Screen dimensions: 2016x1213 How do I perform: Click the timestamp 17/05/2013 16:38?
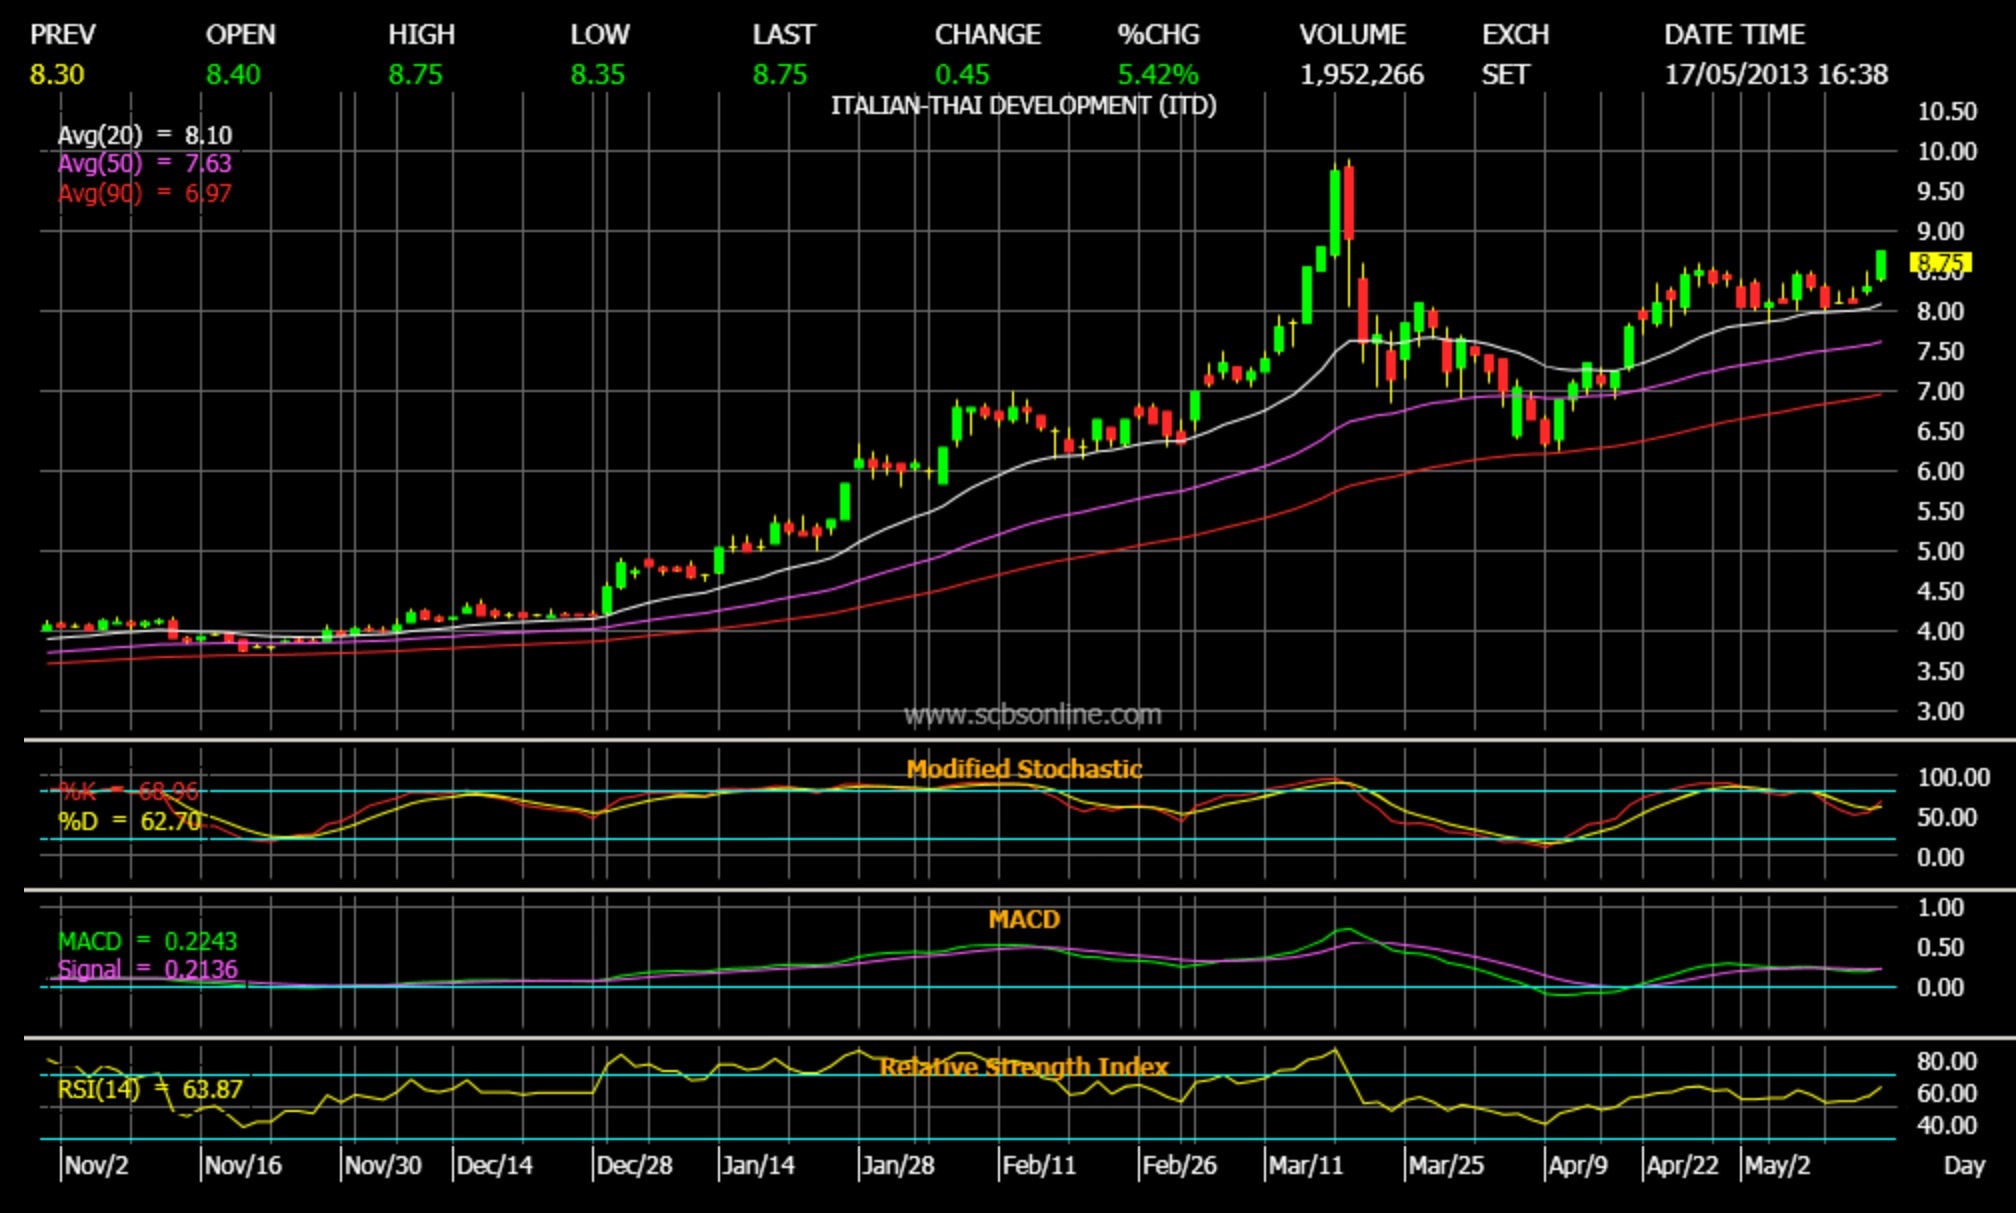pos(1776,74)
